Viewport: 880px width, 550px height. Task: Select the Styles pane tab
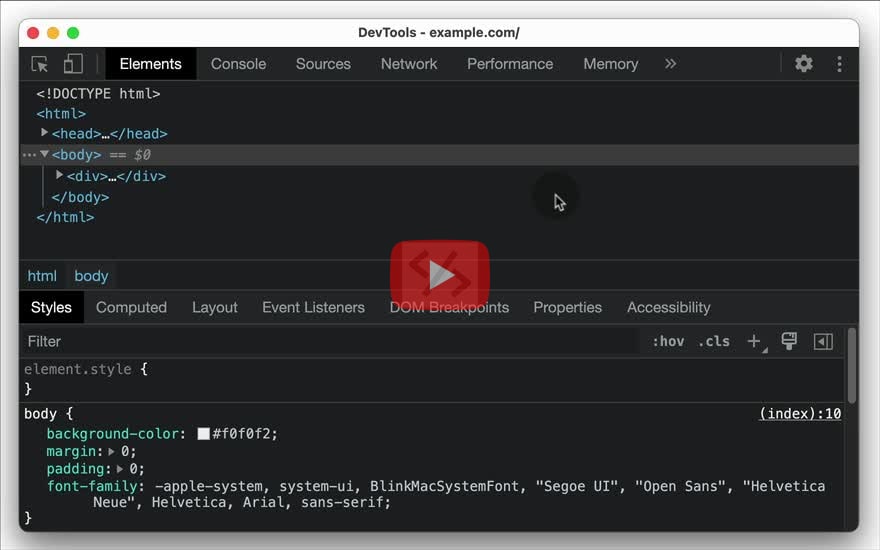tap(51, 308)
